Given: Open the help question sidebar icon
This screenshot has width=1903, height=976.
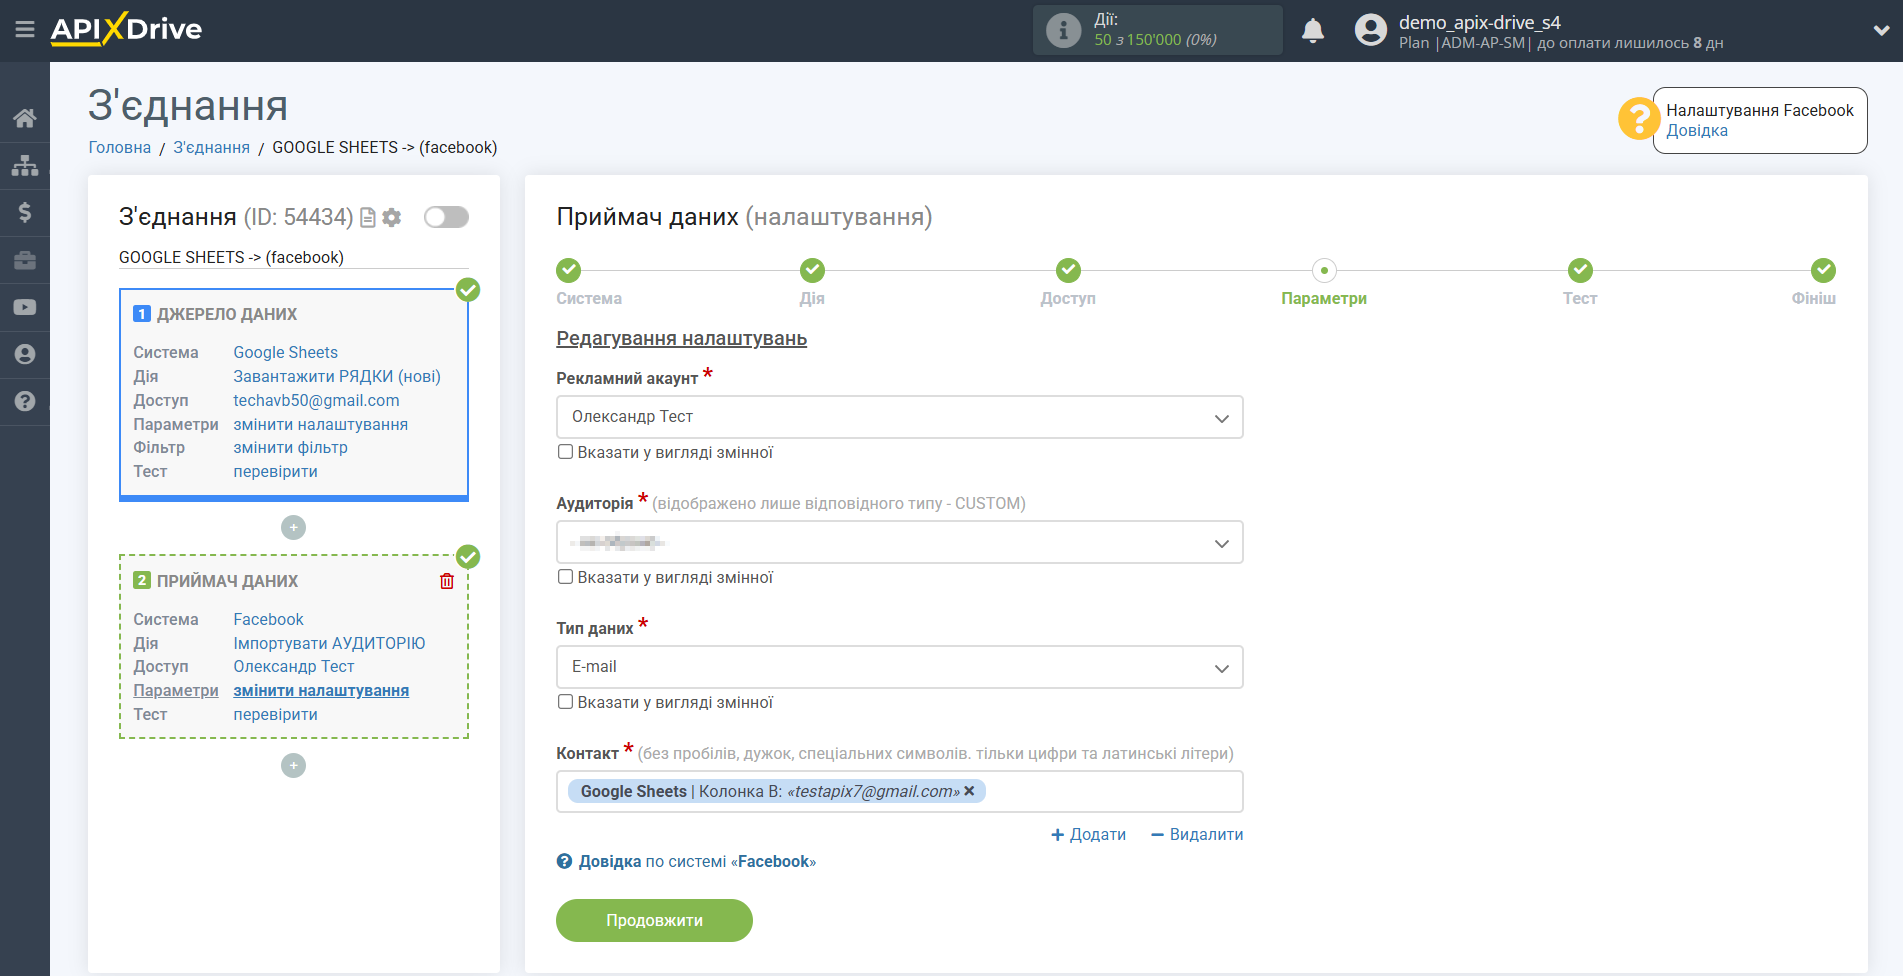Looking at the screenshot, I should (25, 401).
